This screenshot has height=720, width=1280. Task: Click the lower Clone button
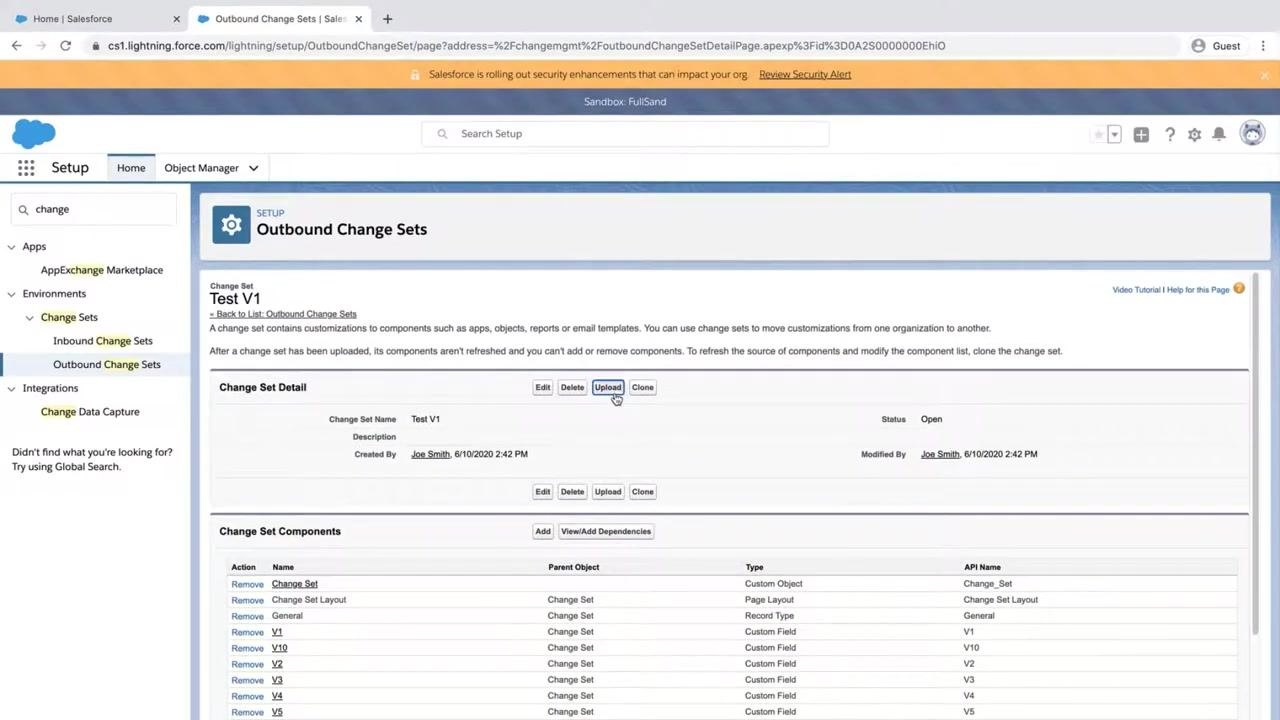[643, 492]
